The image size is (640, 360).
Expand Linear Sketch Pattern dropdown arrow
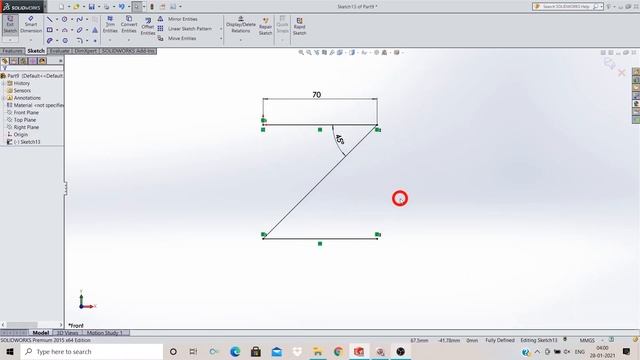pos(221,29)
